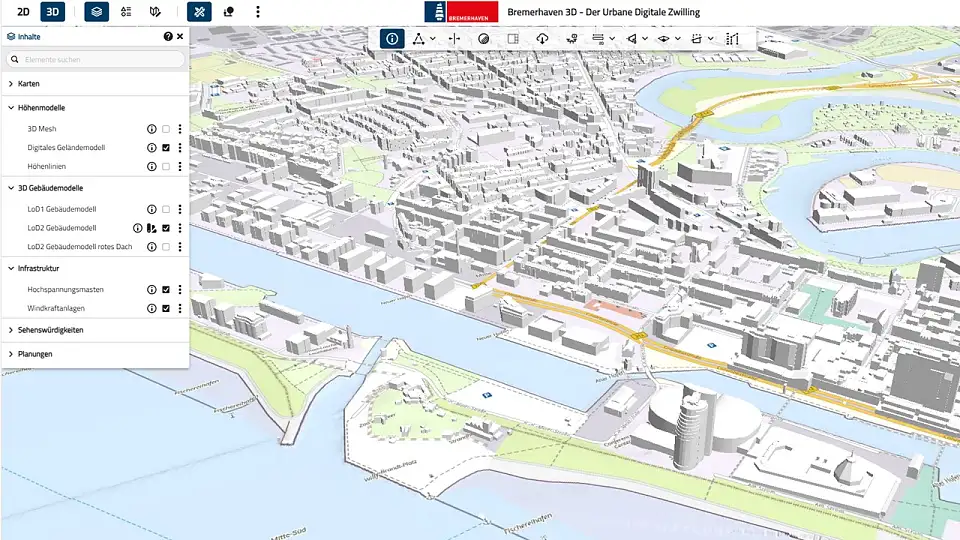Open the dashed box tool dropdown arrow
Image resolution: width=960 pixels, height=540 pixels.
[x=711, y=39]
